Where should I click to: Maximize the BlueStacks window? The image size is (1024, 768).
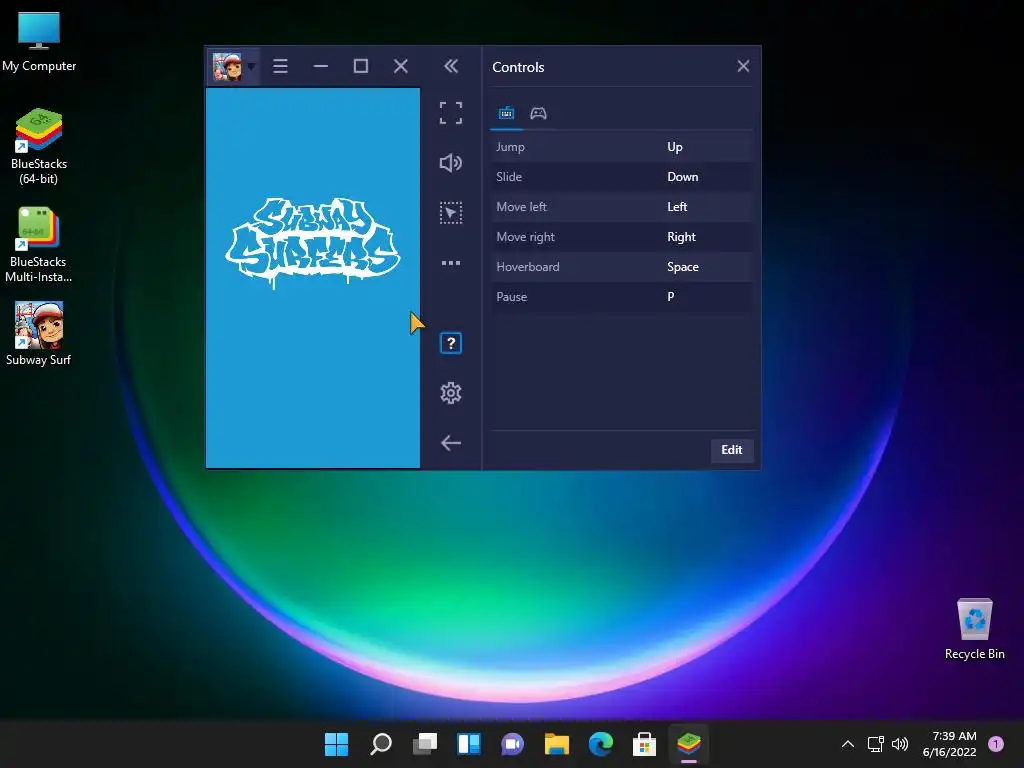360,67
